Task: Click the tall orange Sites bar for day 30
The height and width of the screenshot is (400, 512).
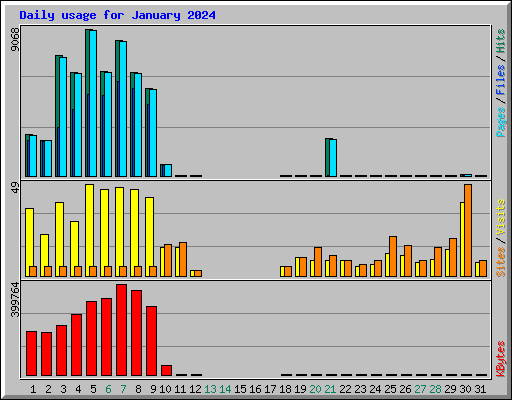Action: click(468, 230)
